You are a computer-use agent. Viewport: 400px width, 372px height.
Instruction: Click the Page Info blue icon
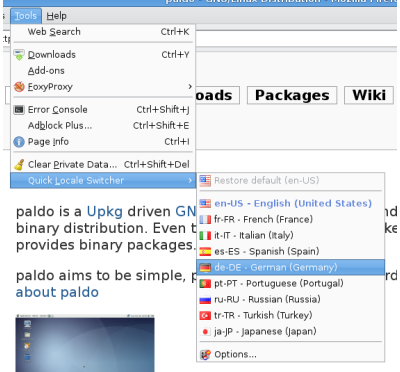click(19, 142)
